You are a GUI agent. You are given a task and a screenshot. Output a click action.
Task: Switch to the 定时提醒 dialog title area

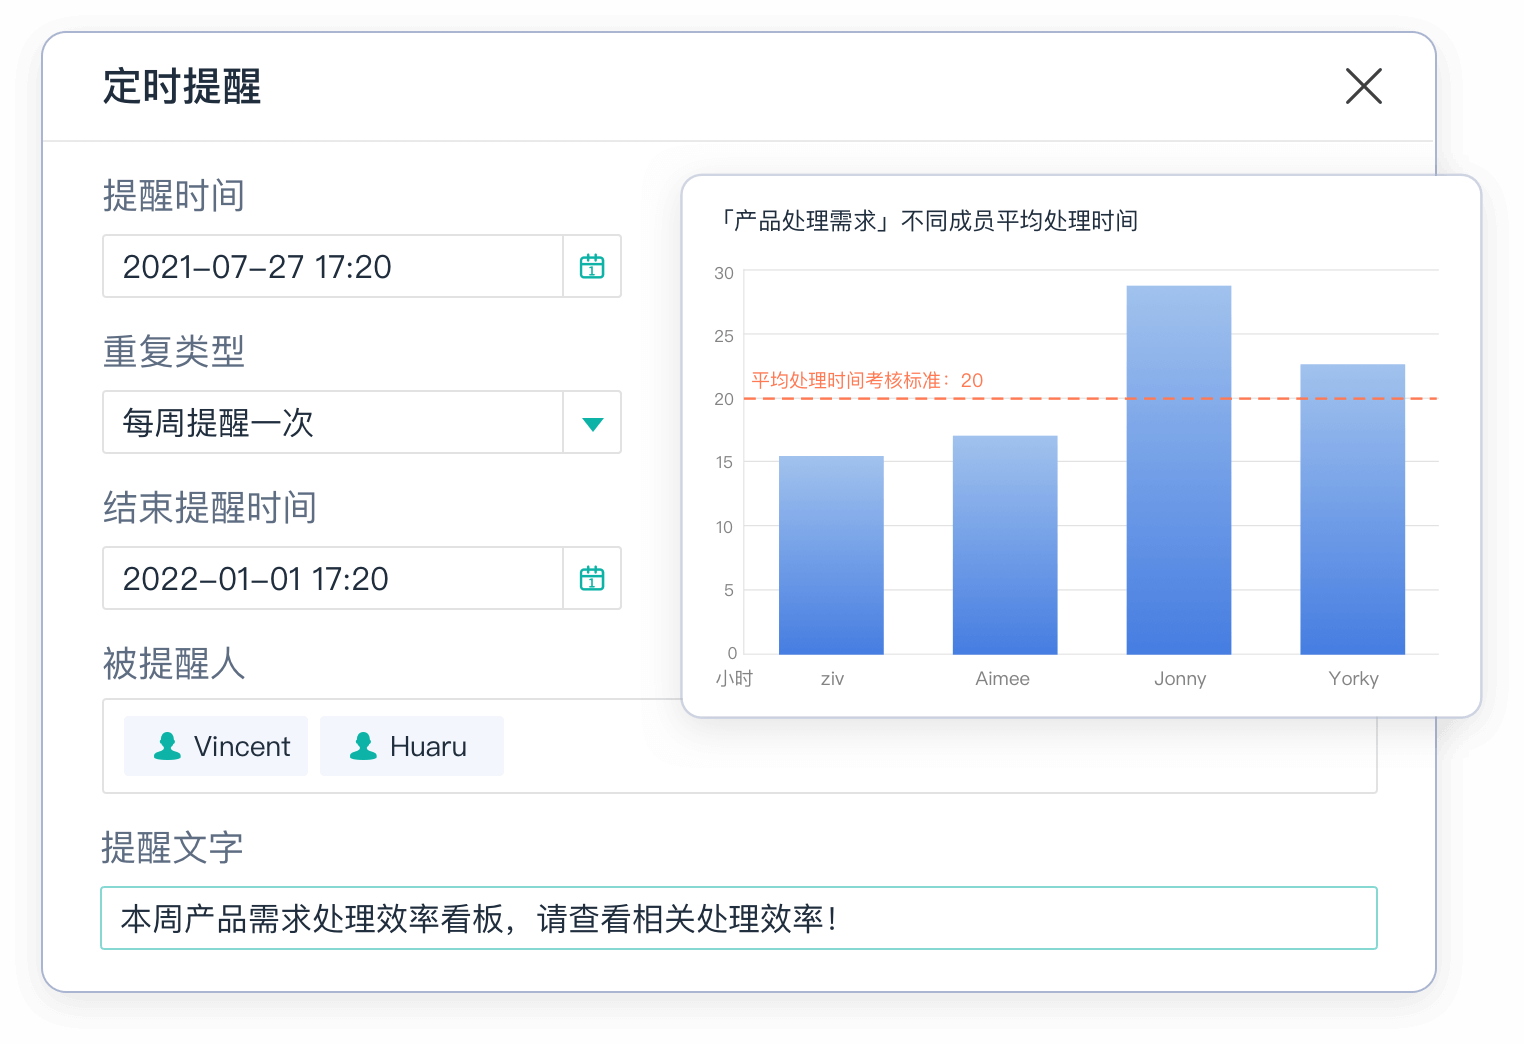tap(181, 88)
